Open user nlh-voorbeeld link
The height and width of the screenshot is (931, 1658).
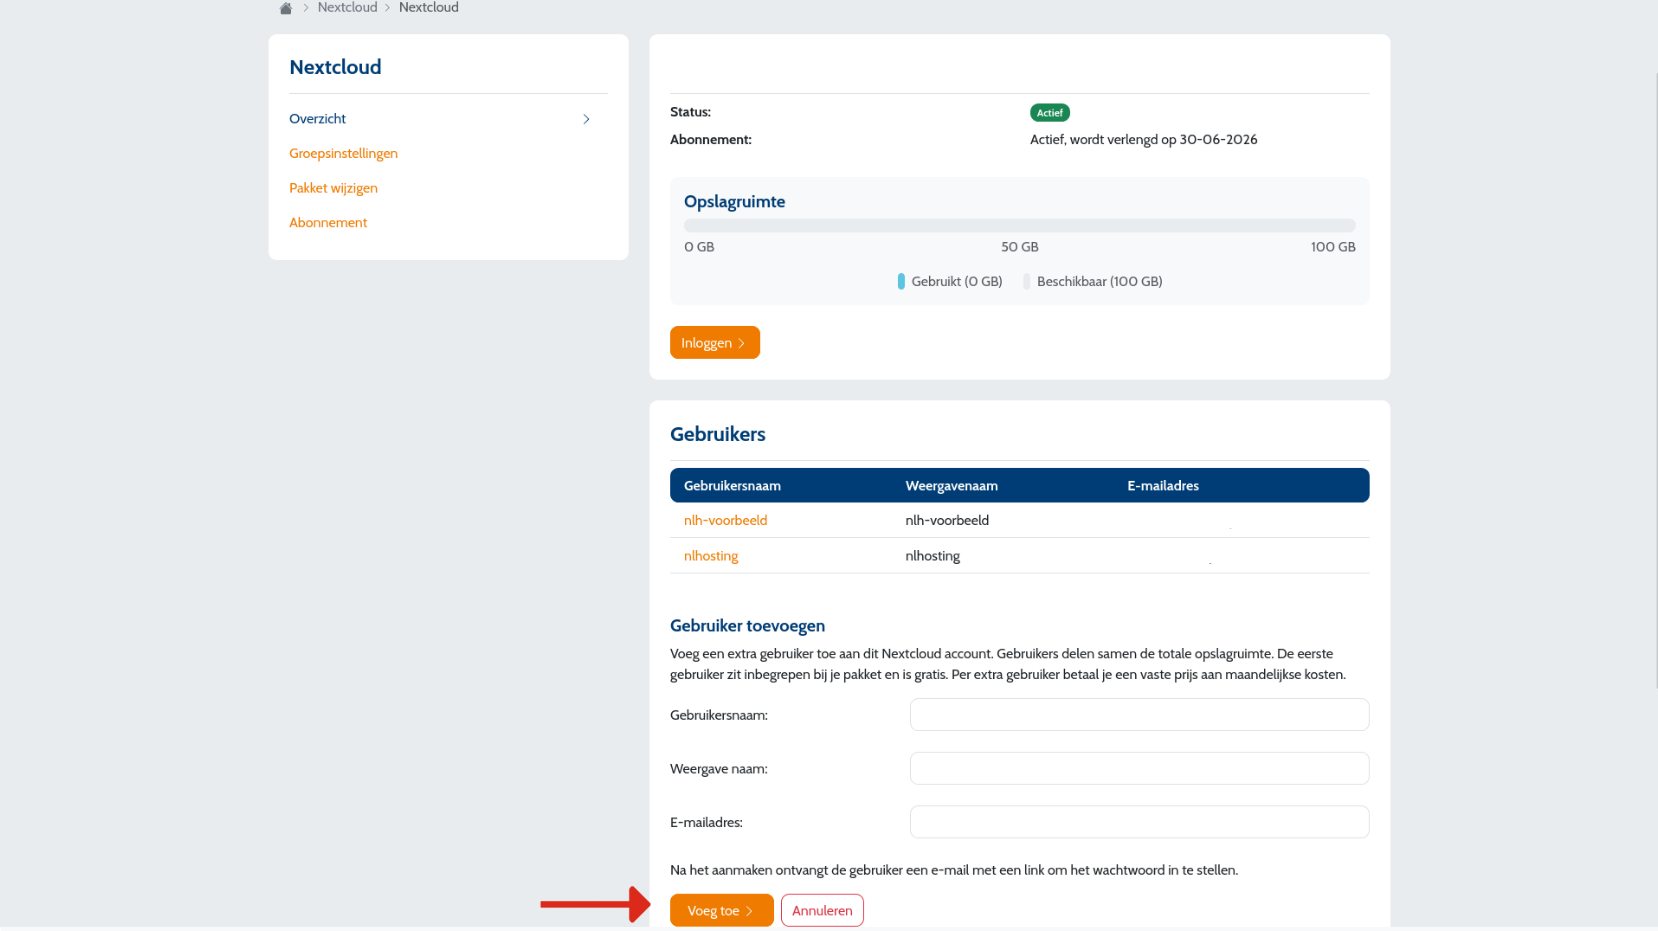pos(725,520)
